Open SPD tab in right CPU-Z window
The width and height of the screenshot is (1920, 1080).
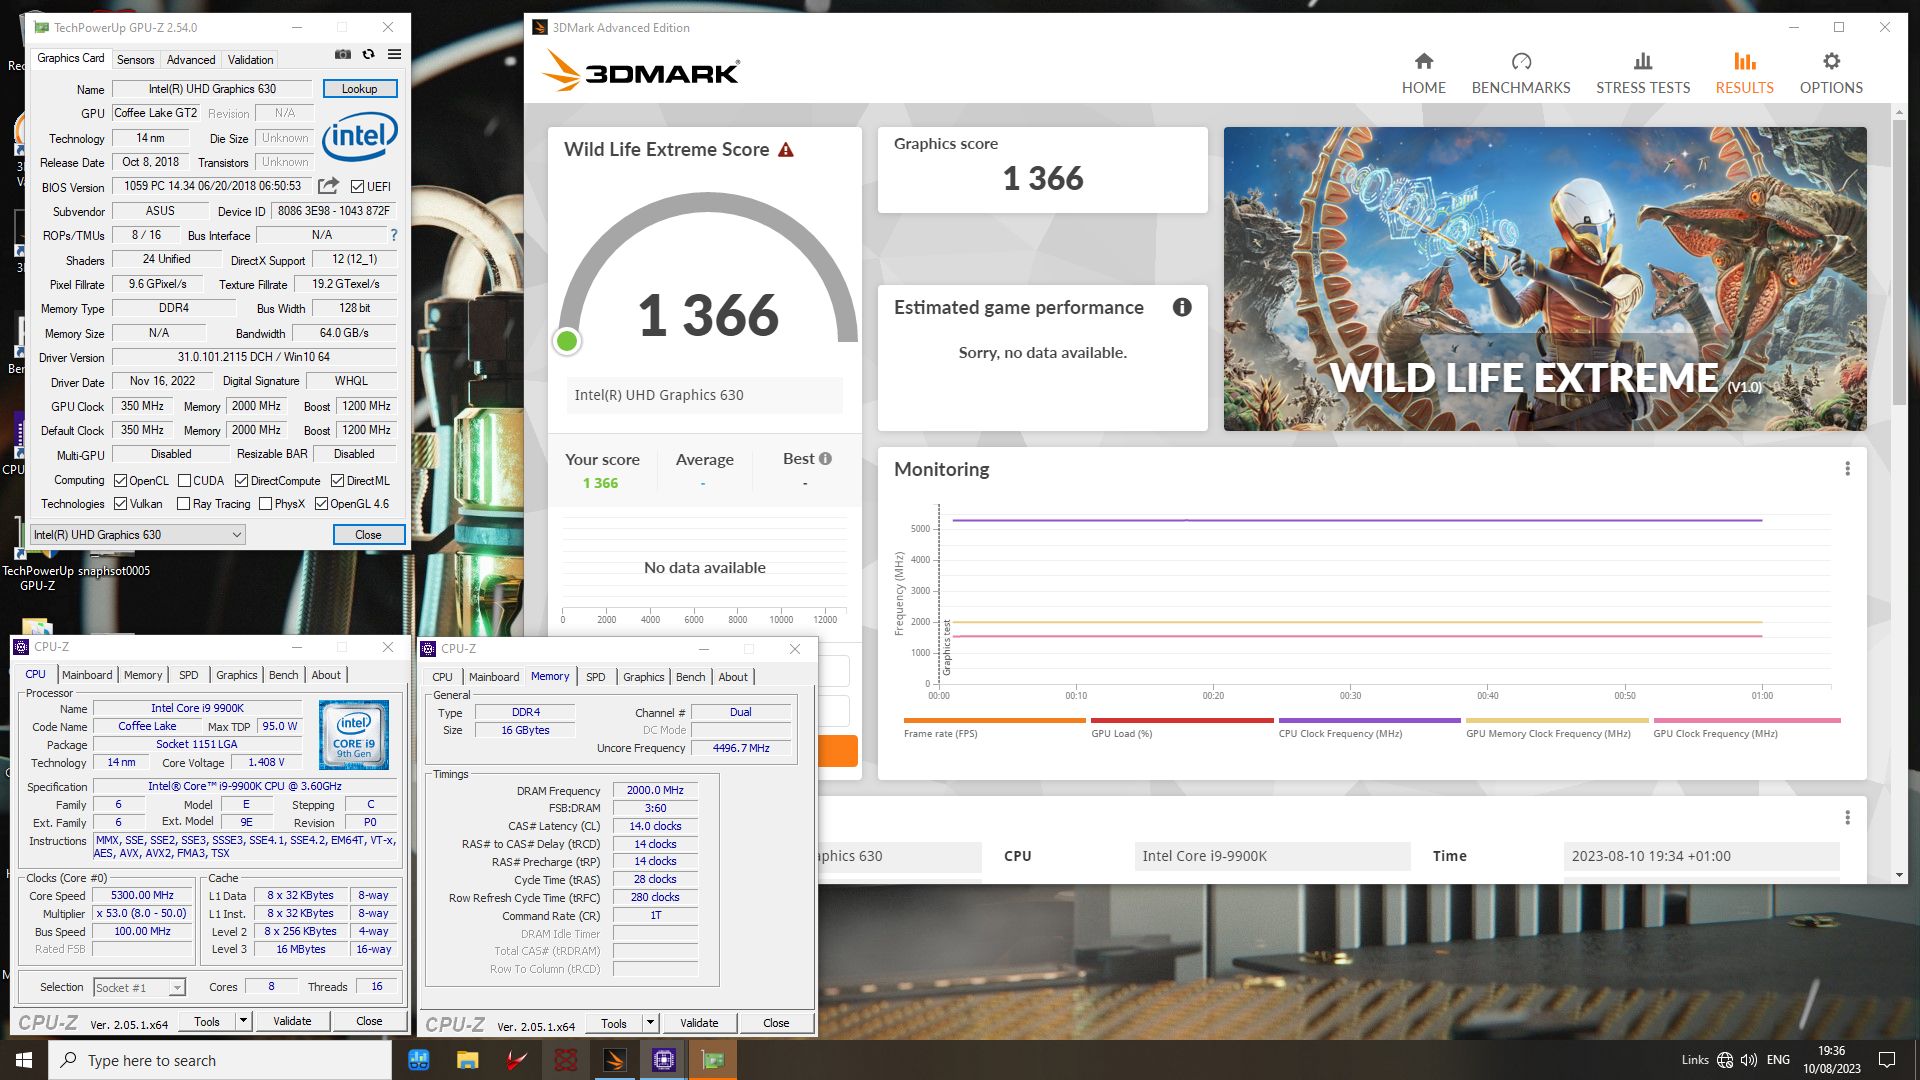tap(595, 677)
